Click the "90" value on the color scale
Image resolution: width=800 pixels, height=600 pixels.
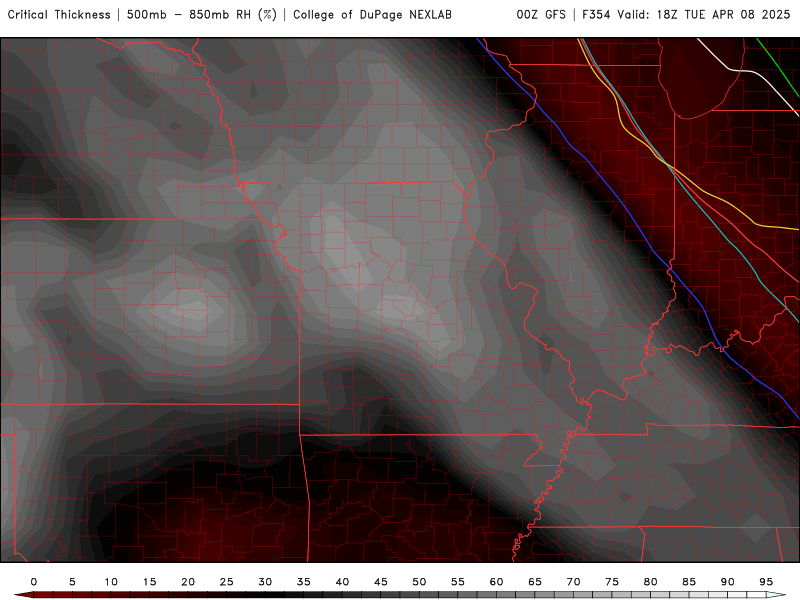728,582
